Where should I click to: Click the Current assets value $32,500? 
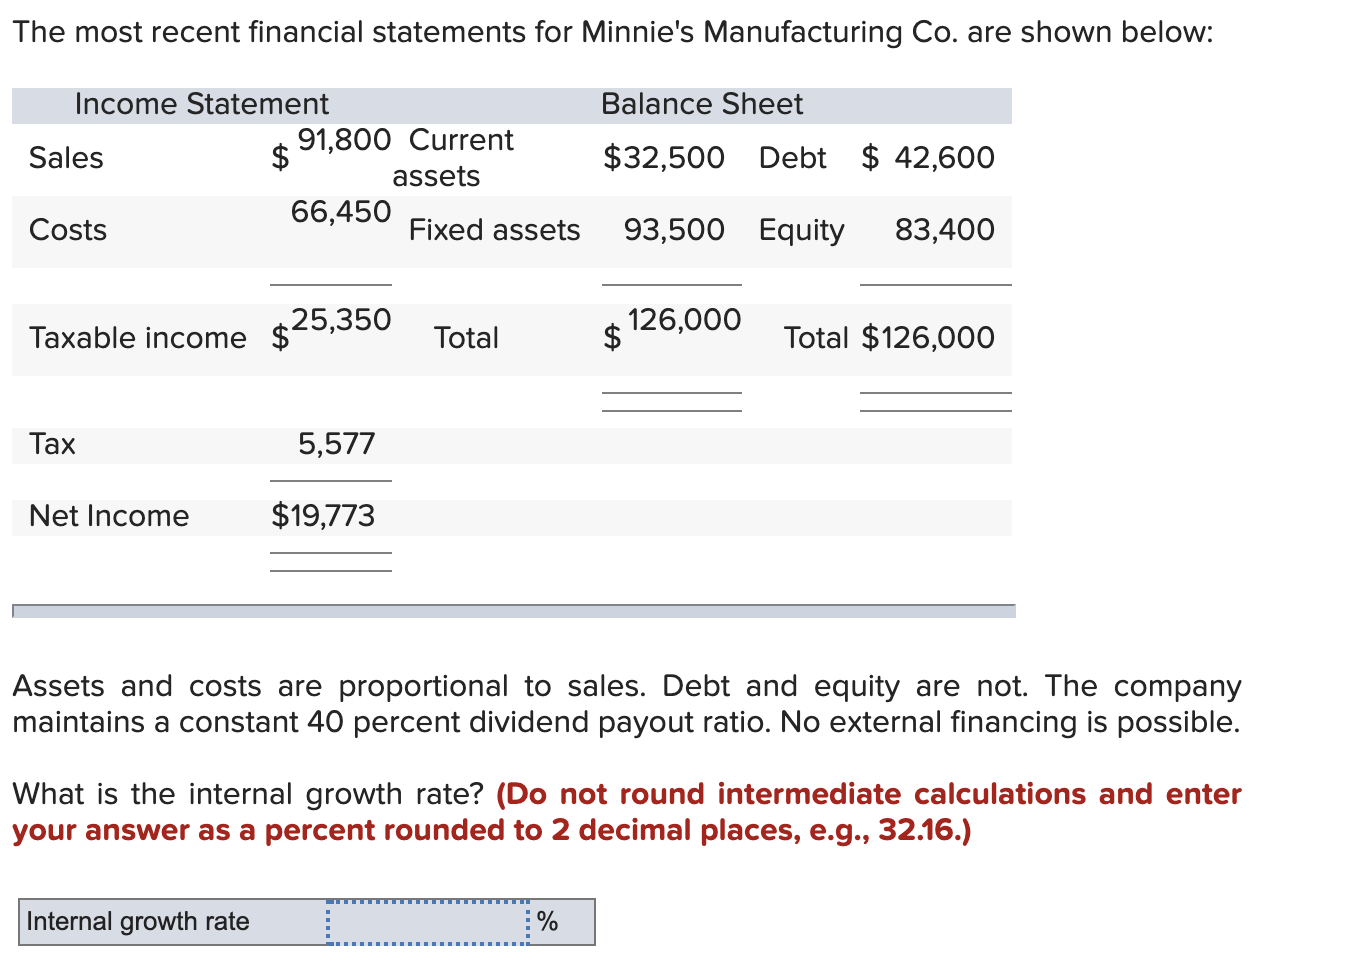(x=664, y=158)
